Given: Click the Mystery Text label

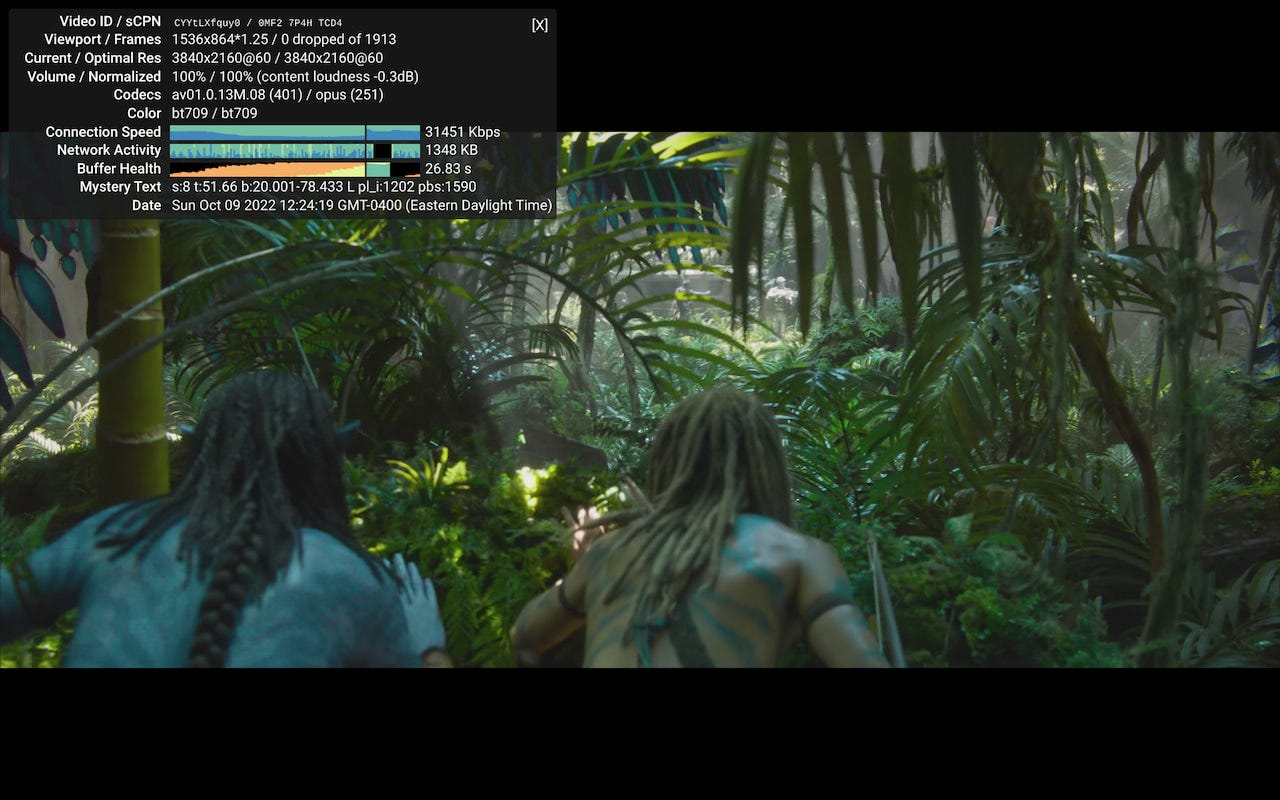Looking at the screenshot, I should pyautogui.click(x=120, y=187).
